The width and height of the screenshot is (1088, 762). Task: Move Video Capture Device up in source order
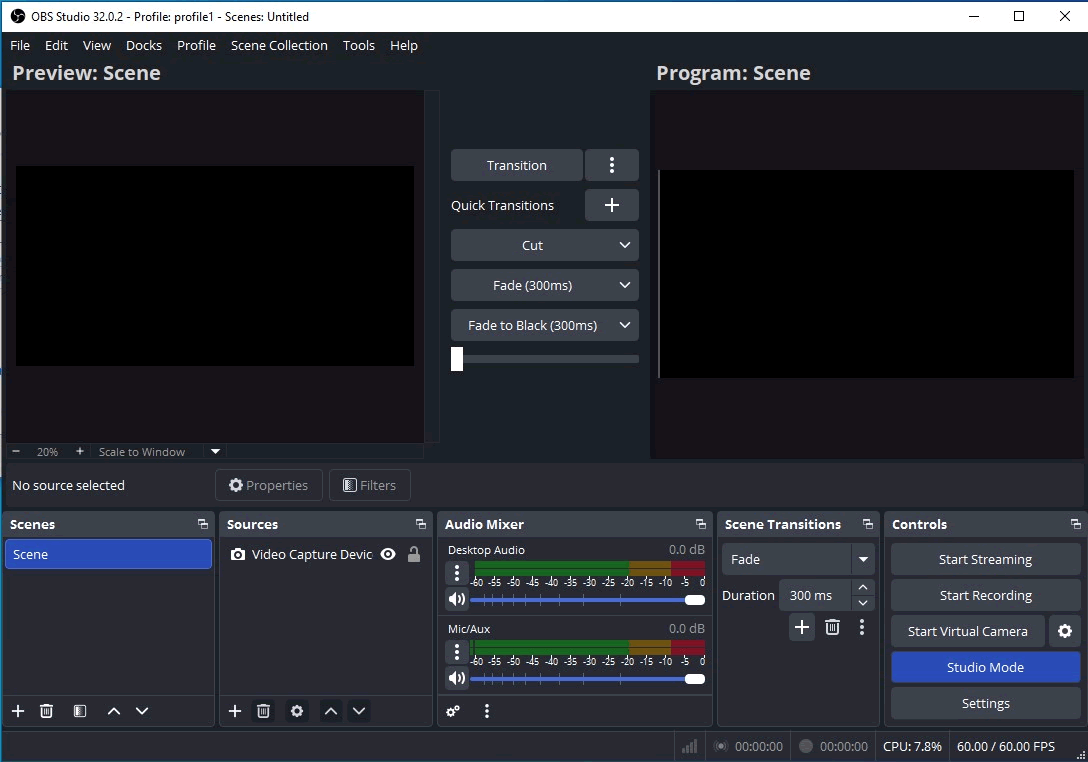[x=331, y=711]
